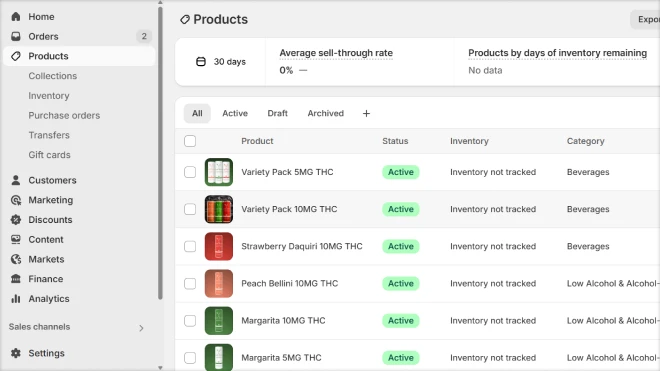This screenshot has width=660, height=371.
Task: Click the Strawberry Daquiri product thumbnail
Action: (x=218, y=246)
